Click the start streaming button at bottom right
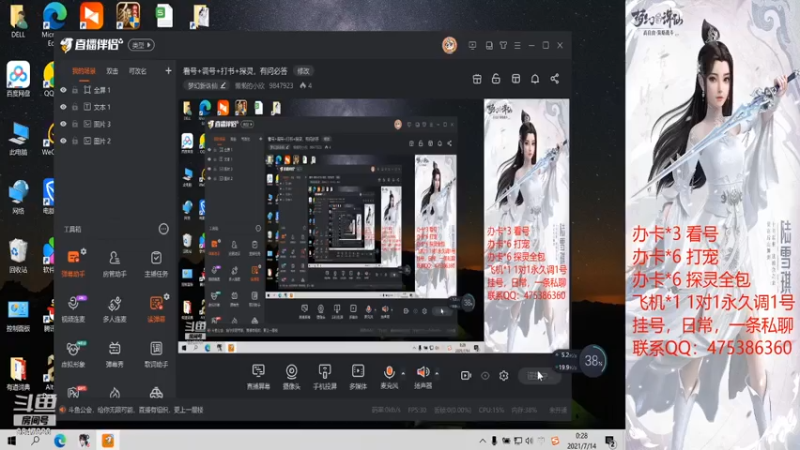800x450 pixels. click(x=540, y=376)
